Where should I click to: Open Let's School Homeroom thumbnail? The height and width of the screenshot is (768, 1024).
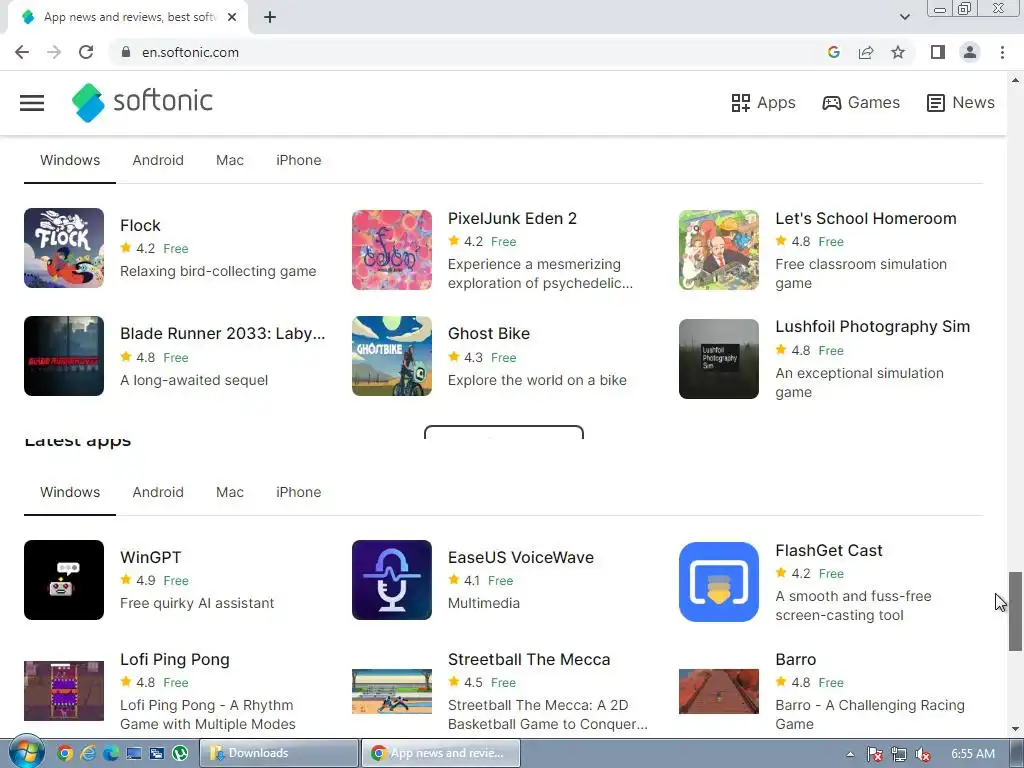tap(719, 249)
